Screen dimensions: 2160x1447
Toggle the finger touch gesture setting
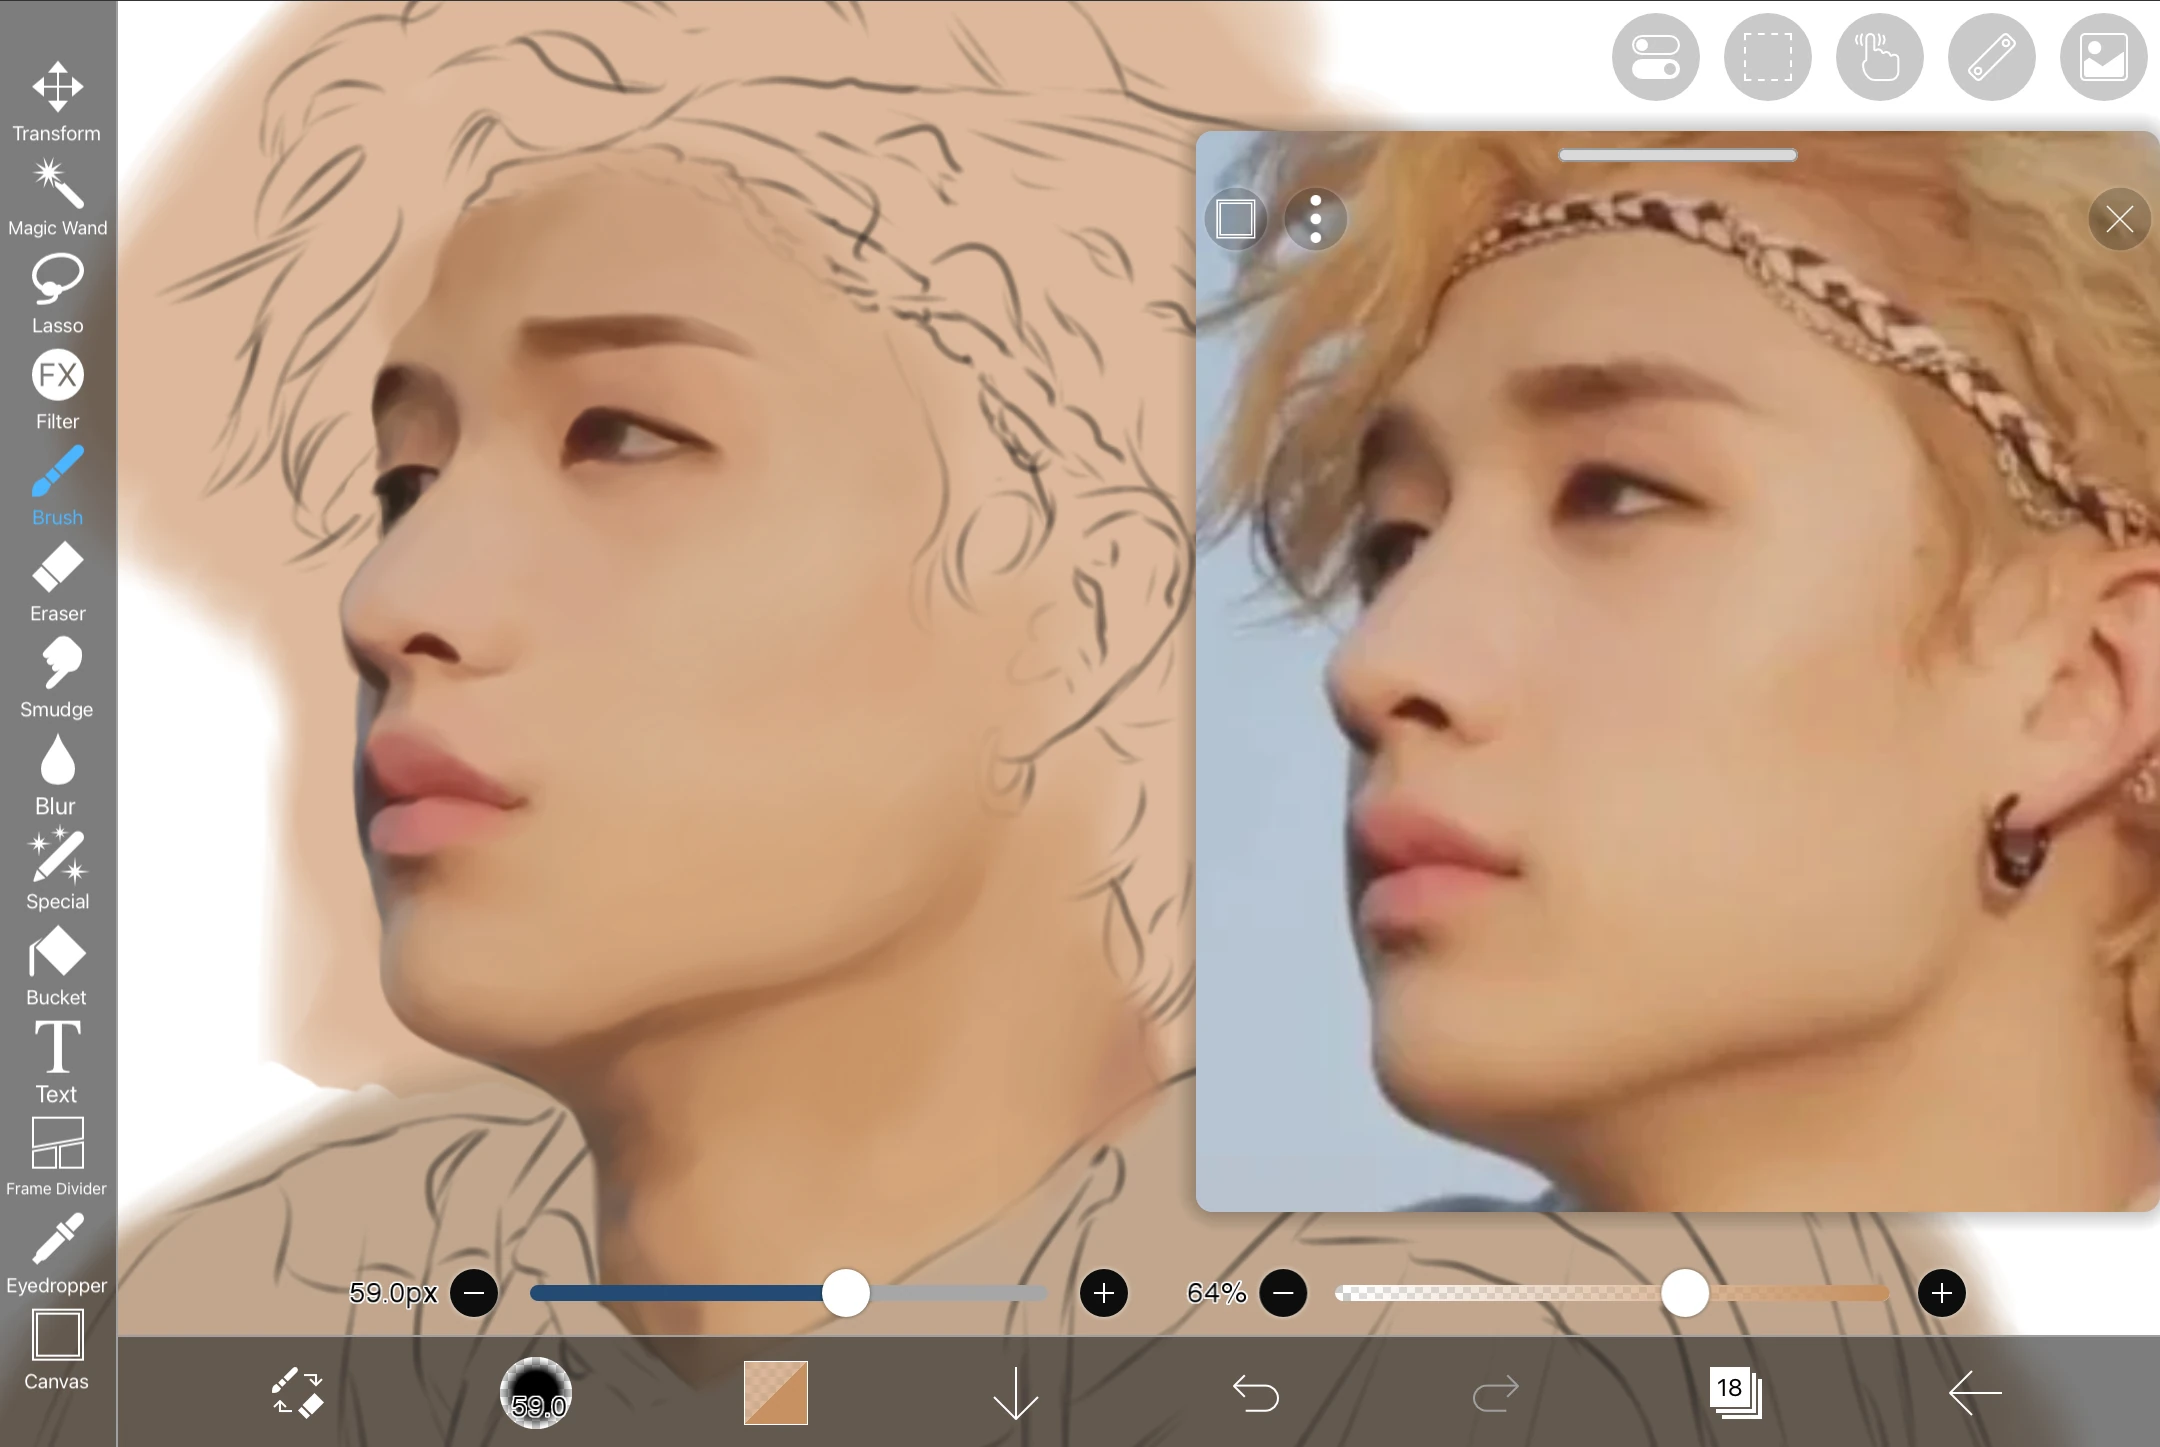[x=1879, y=57]
